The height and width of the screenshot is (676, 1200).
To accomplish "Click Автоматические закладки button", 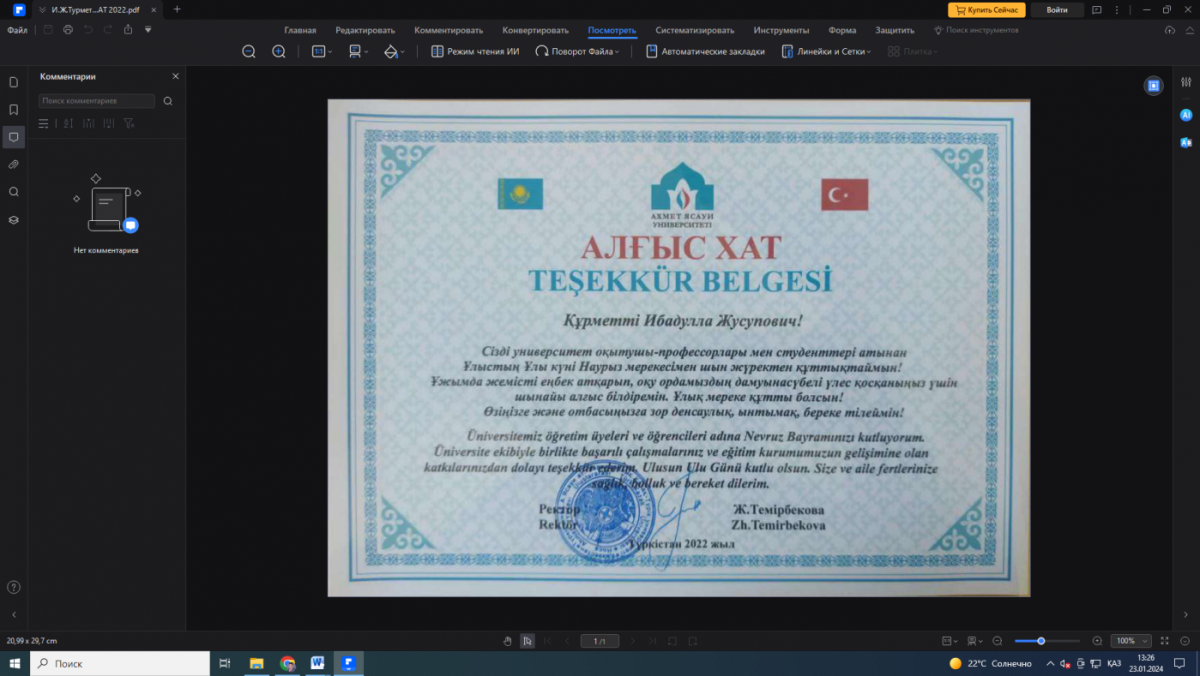I will pos(706,51).
